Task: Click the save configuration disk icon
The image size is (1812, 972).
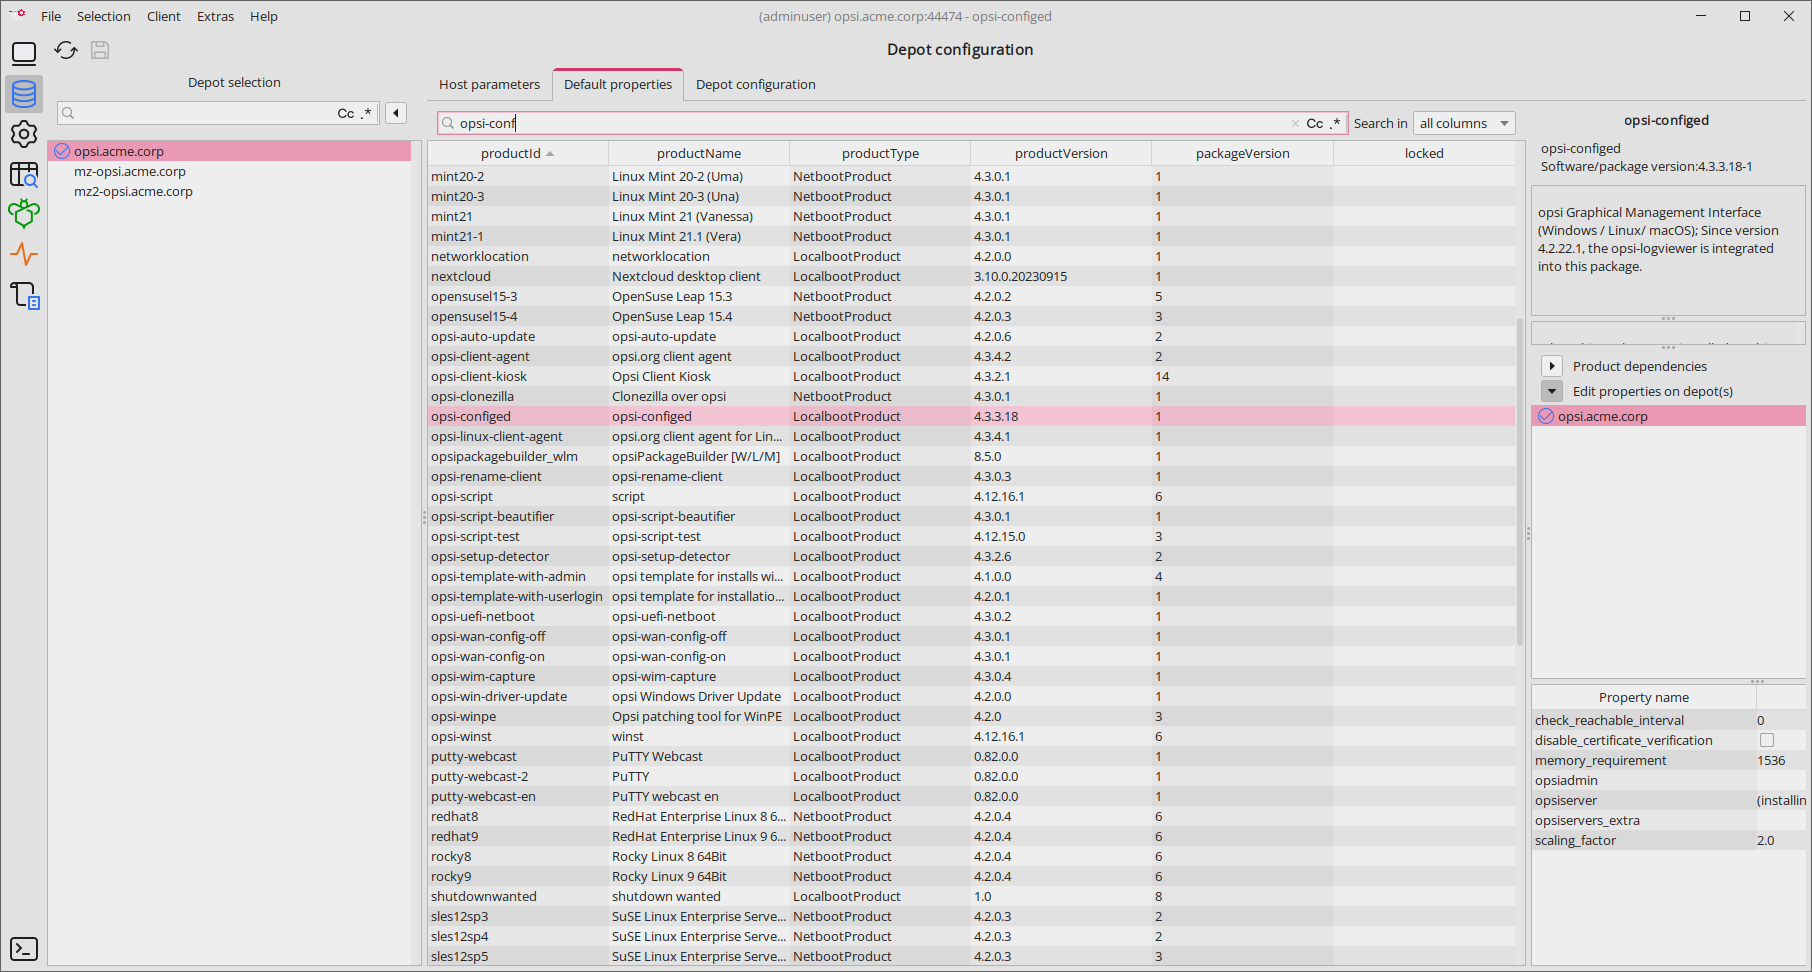Action: [100, 50]
